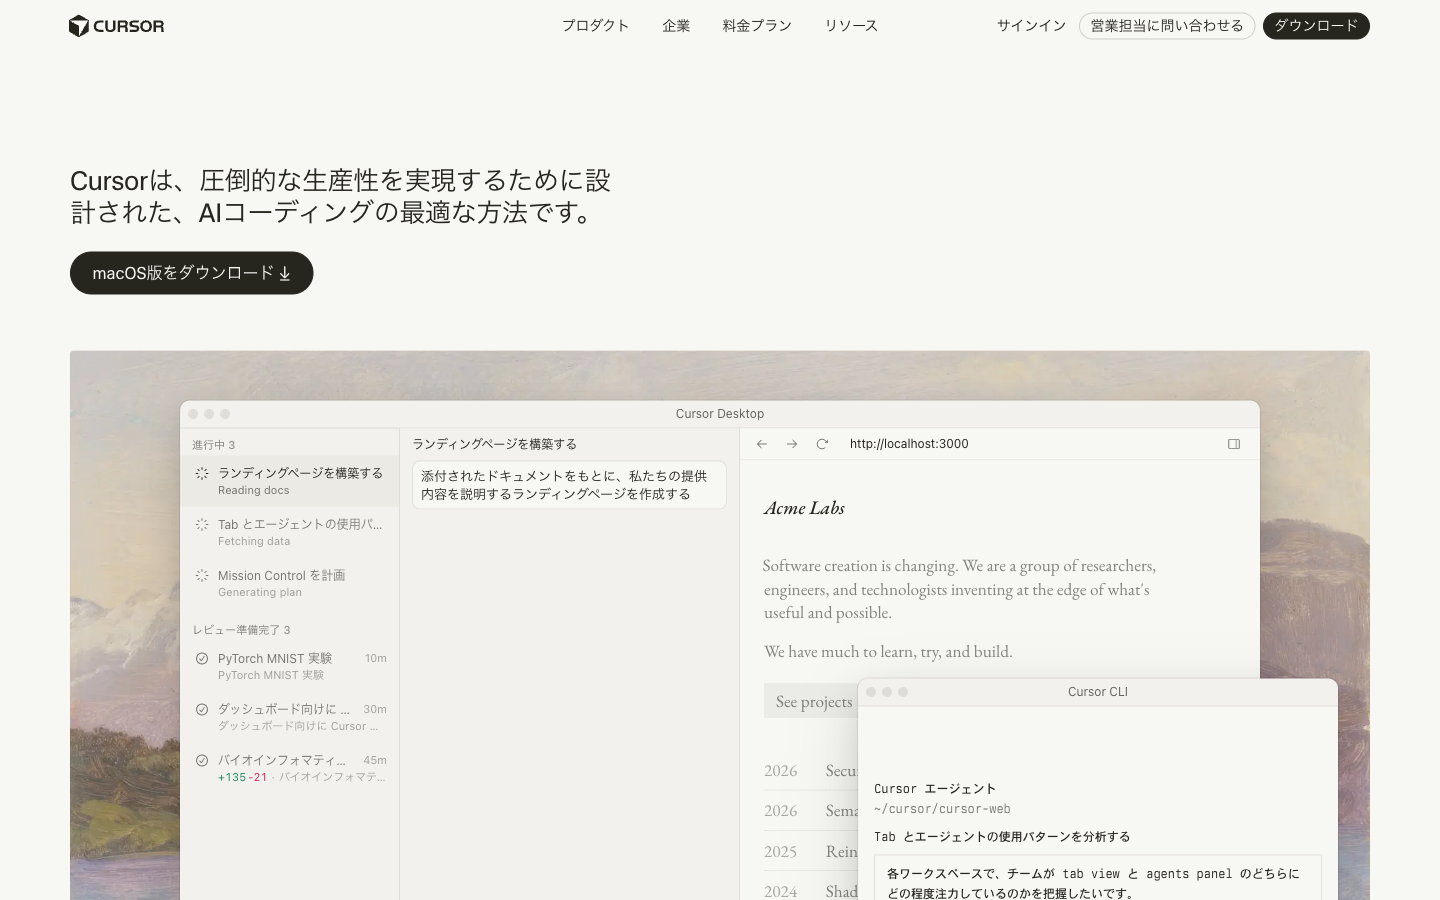Image resolution: width=1440 pixels, height=900 pixels.
Task: Click Cursor エージェント label in CLI
Action: (935, 789)
